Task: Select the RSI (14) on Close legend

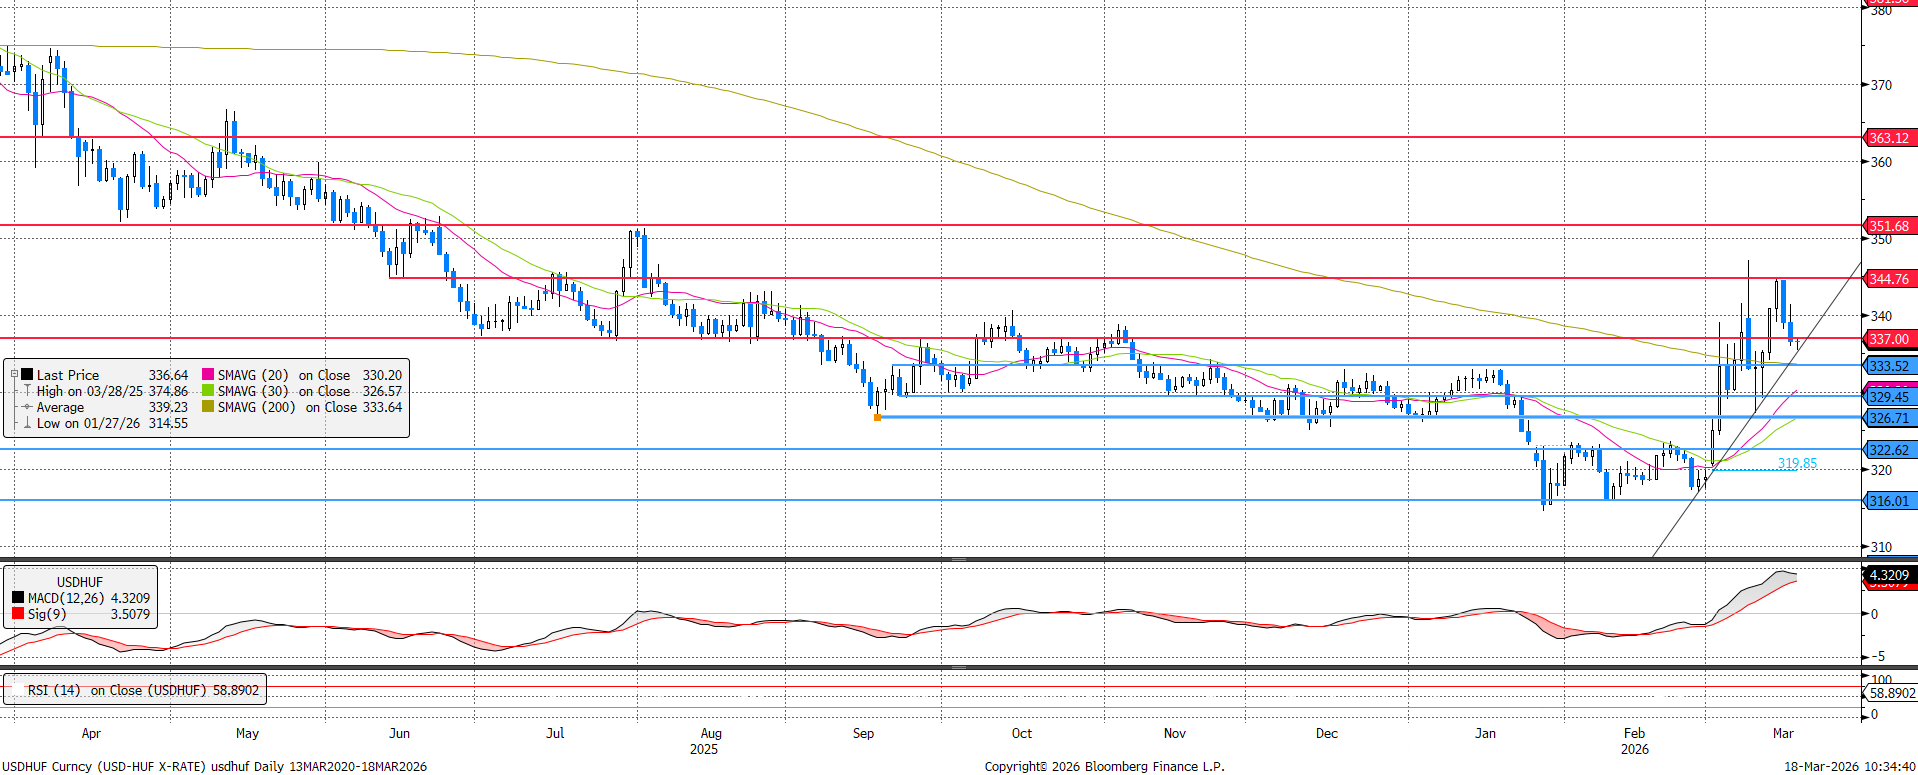Action: tap(142, 690)
